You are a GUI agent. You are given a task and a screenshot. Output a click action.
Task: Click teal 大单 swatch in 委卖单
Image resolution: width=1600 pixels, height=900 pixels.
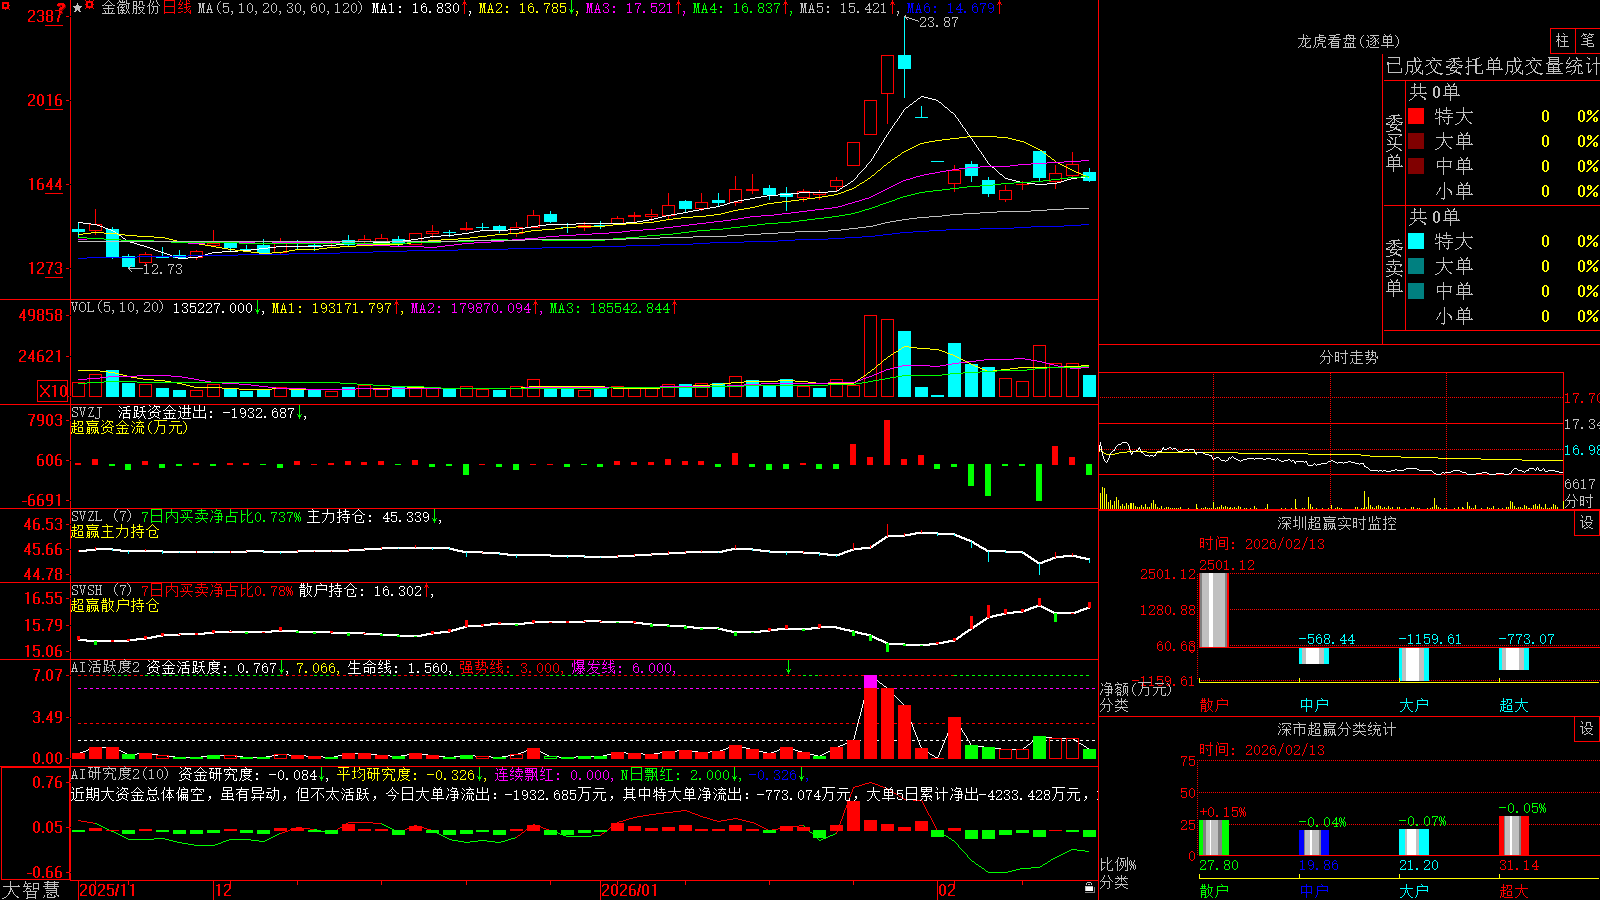1416,266
